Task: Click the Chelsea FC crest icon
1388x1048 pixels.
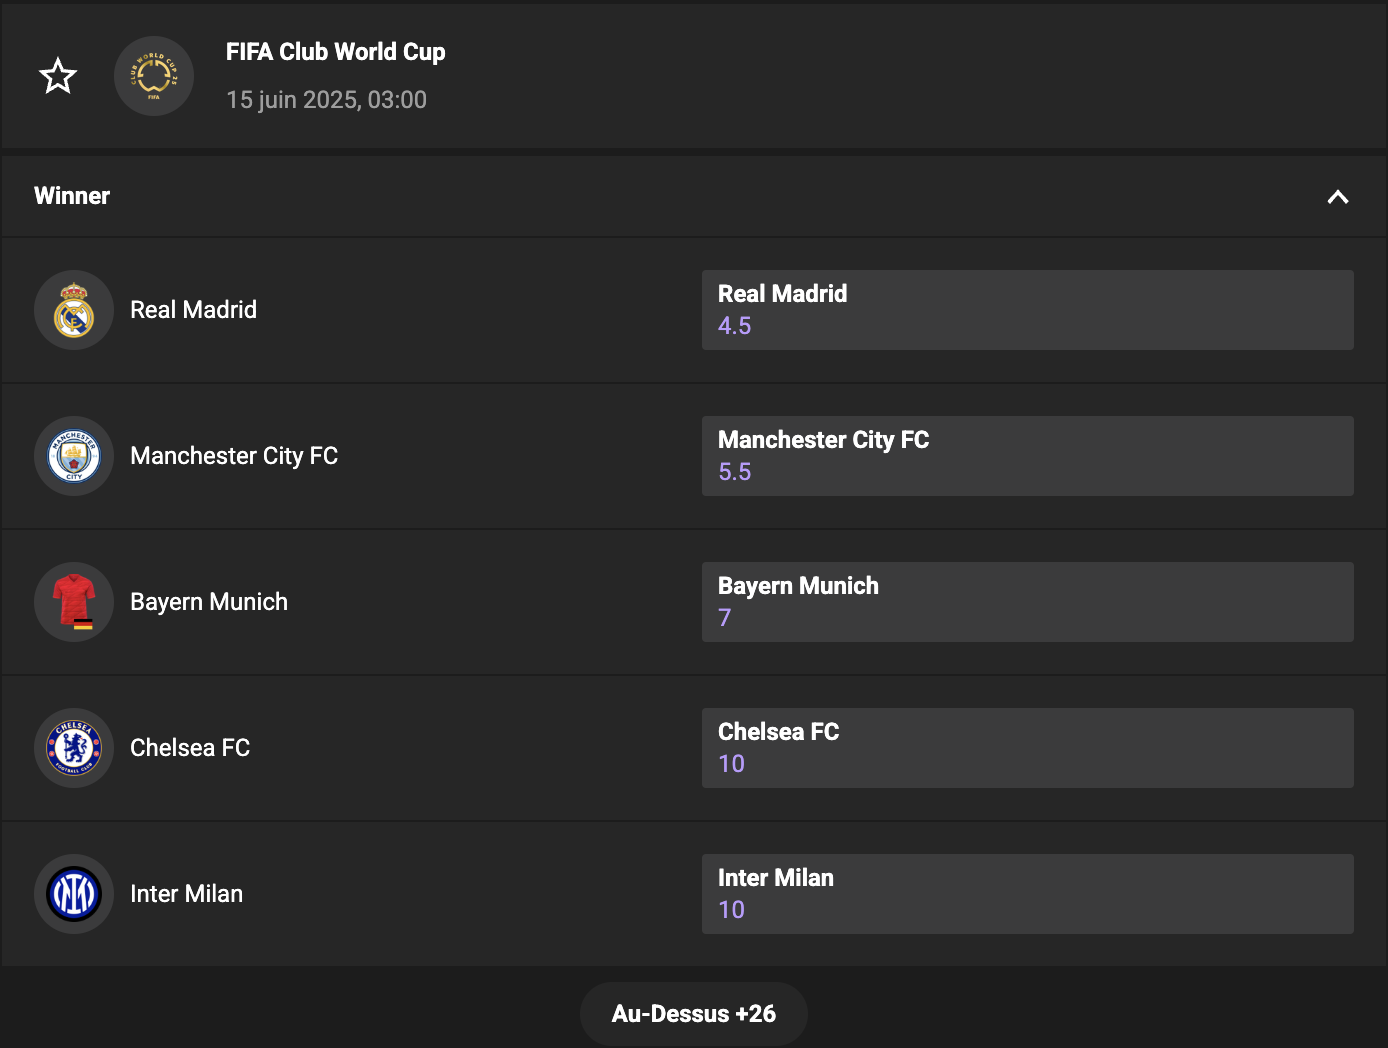Action: pos(74,748)
